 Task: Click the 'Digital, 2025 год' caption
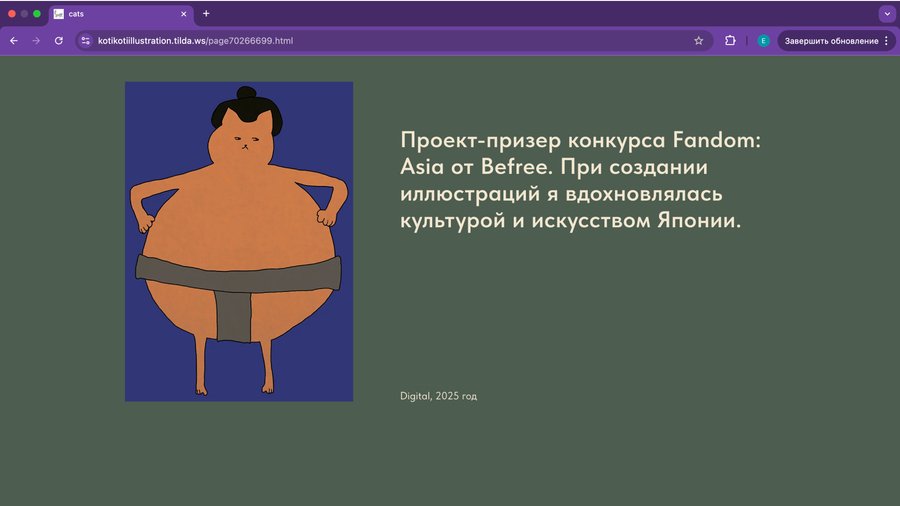(439, 396)
